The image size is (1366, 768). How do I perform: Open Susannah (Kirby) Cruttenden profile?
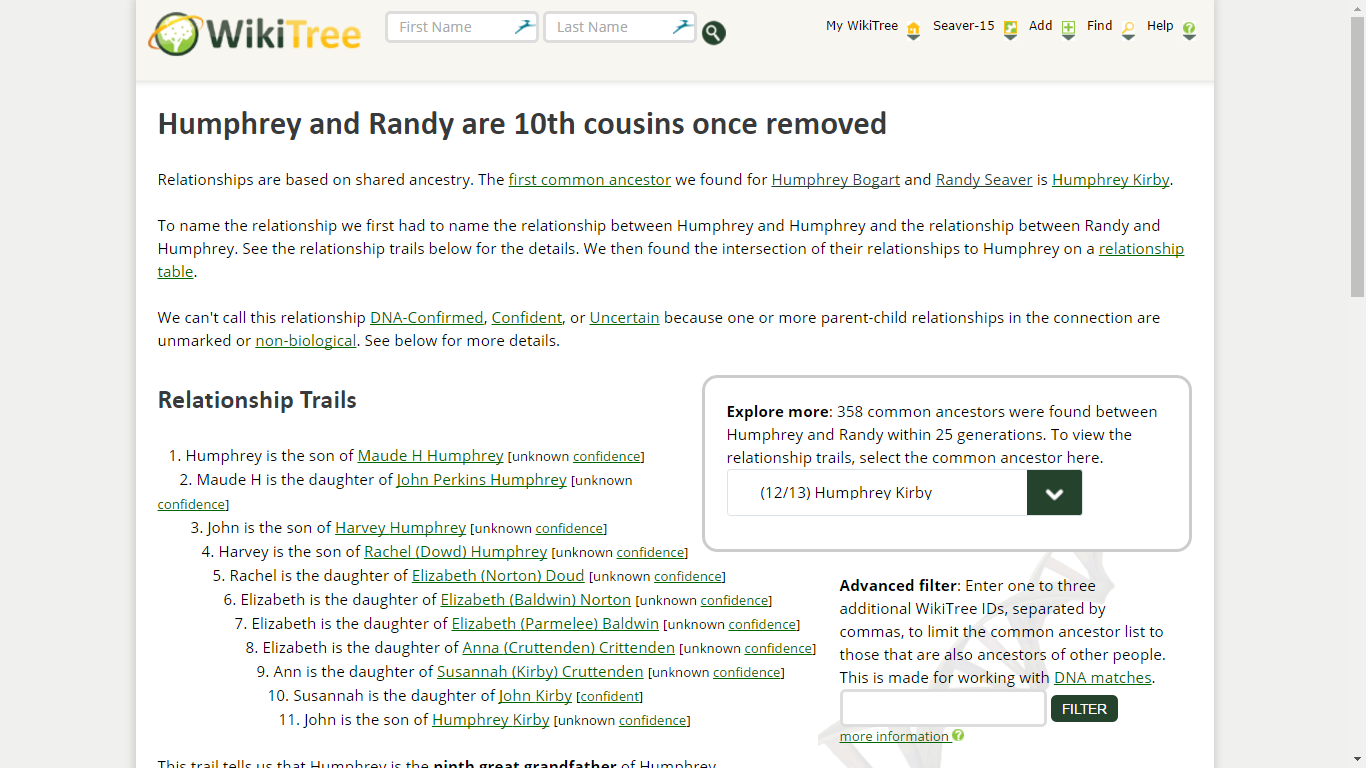tap(540, 672)
